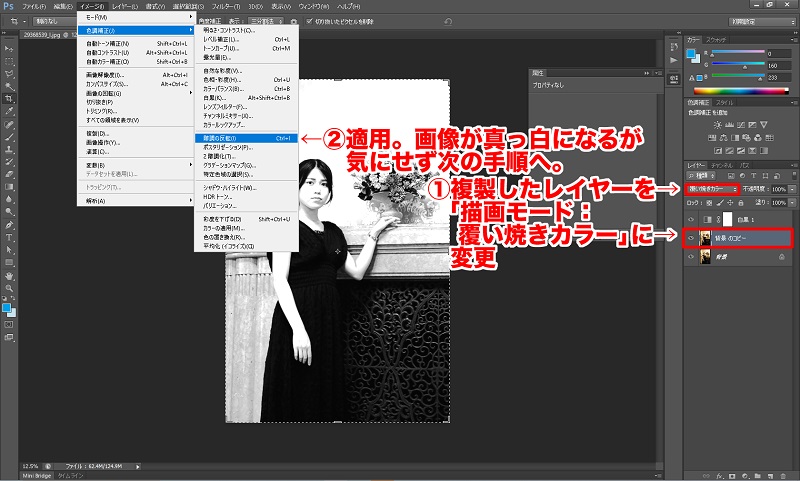Toggle Quick Mask mode icon
Viewport: 800px width, 481px height.
(x=9, y=324)
